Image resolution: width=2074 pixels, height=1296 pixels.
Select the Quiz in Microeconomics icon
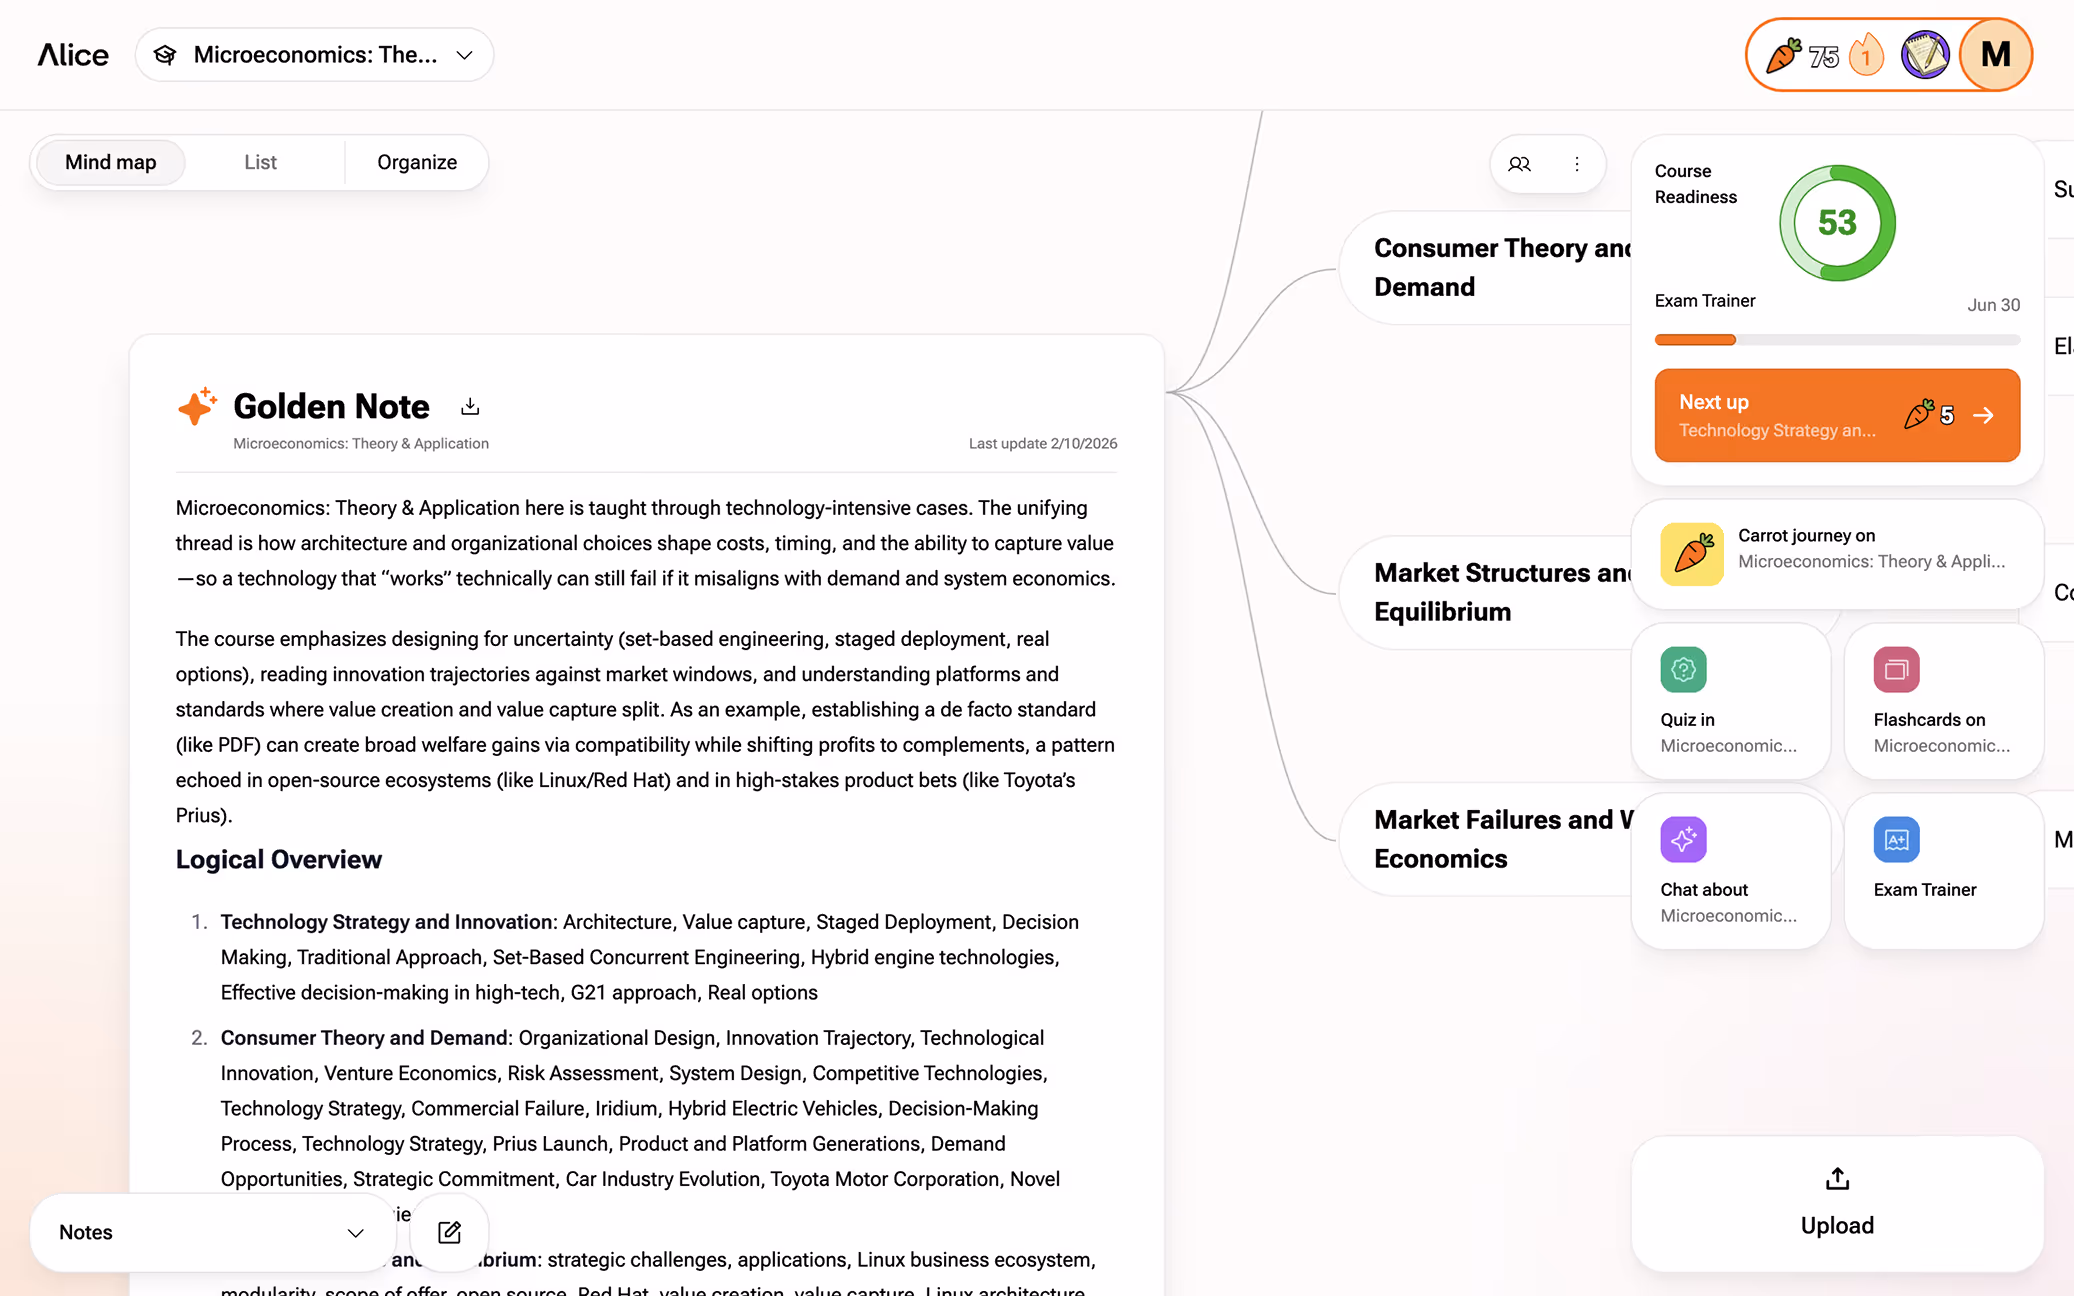pyautogui.click(x=1682, y=670)
